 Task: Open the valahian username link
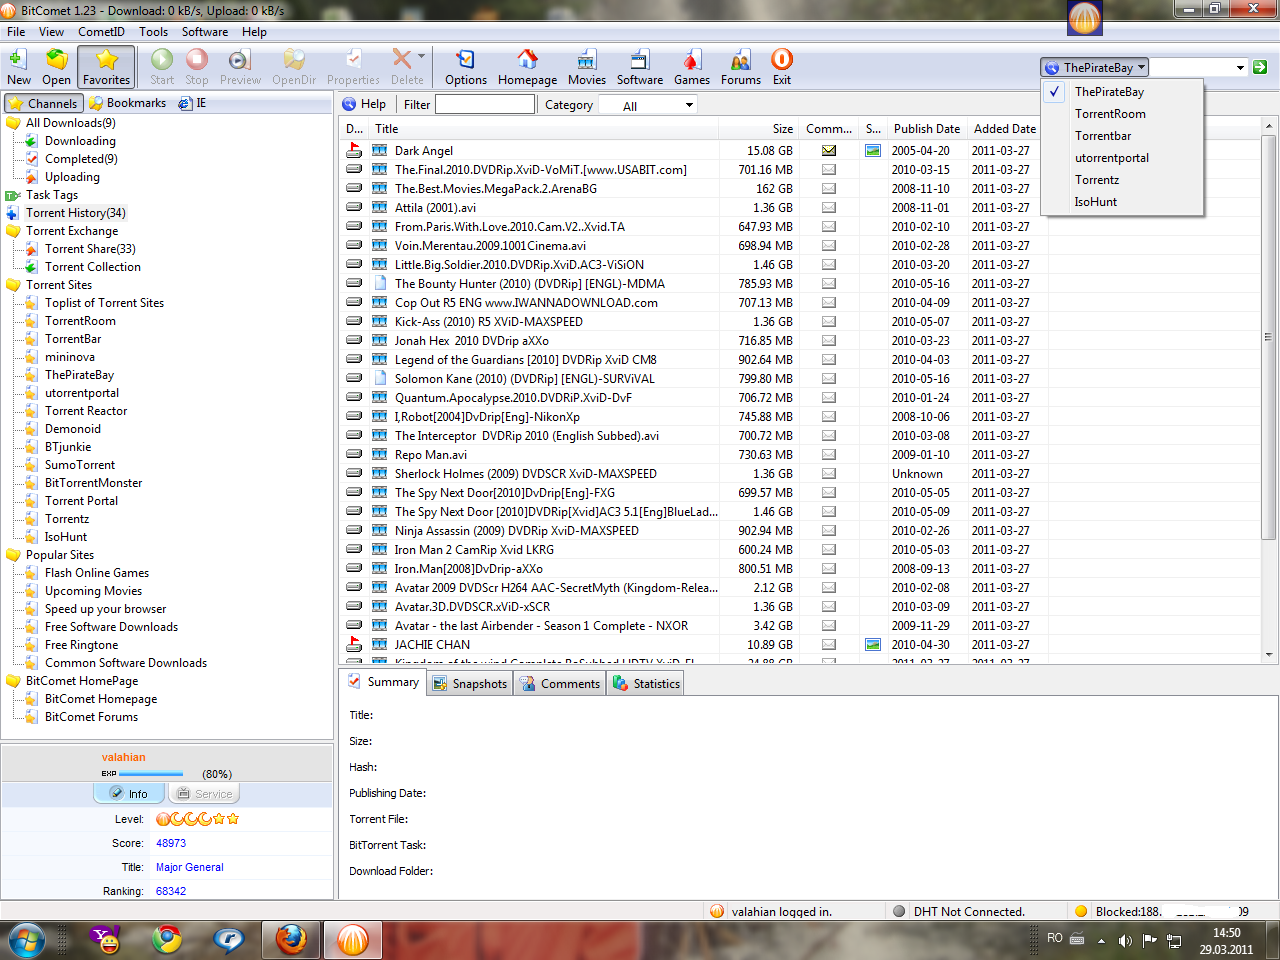123,758
